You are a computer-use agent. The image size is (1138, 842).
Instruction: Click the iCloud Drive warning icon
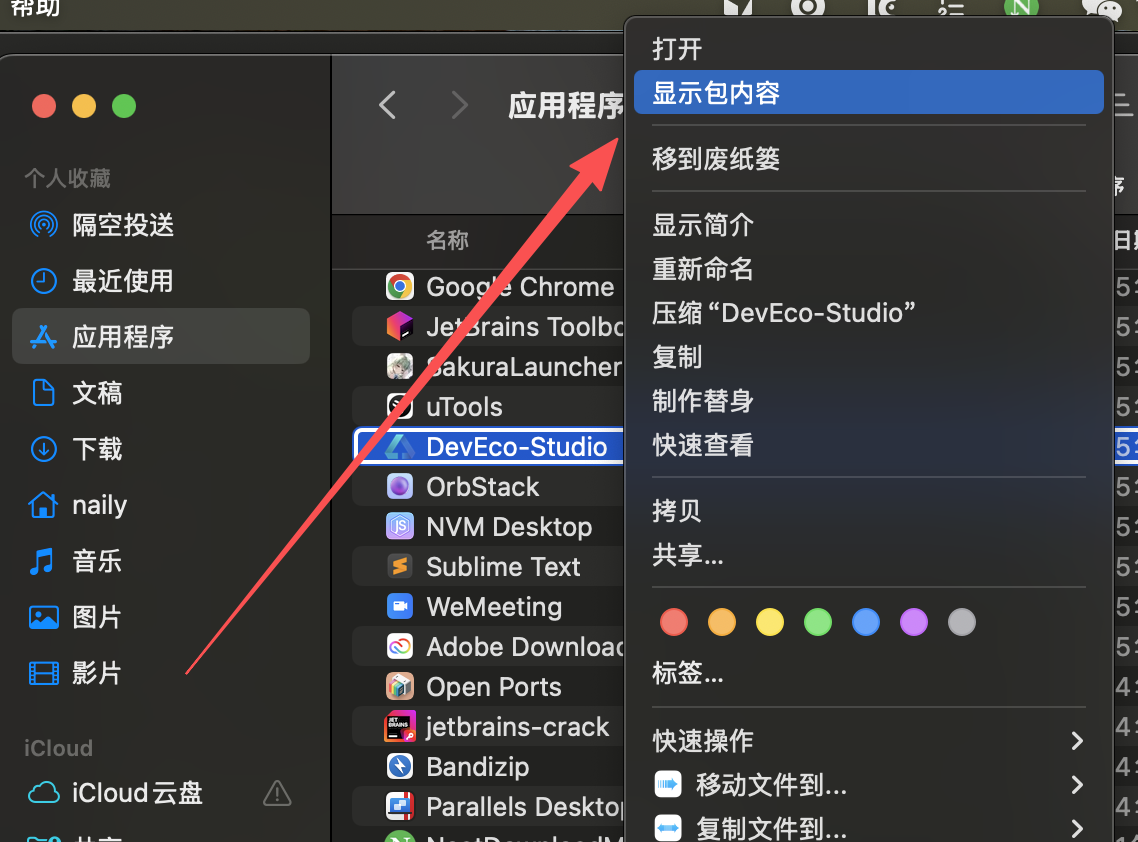pos(277,794)
